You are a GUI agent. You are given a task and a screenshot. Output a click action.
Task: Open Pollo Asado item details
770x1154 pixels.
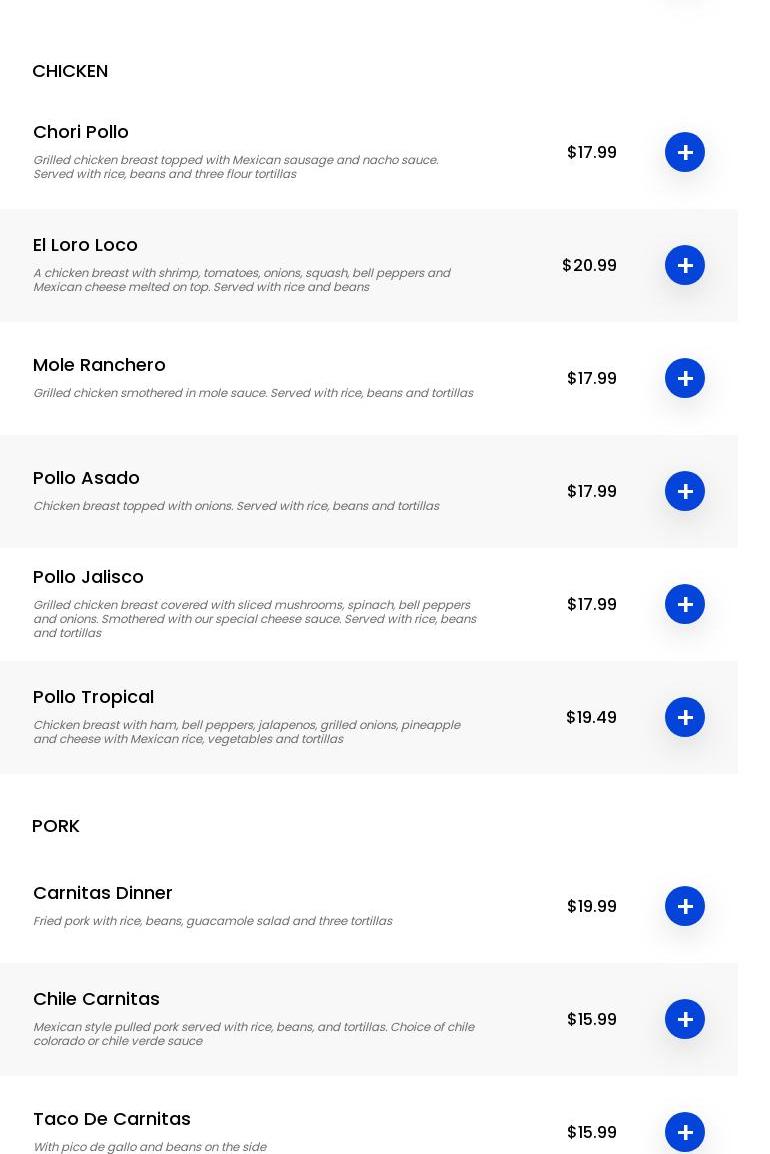[86, 478]
